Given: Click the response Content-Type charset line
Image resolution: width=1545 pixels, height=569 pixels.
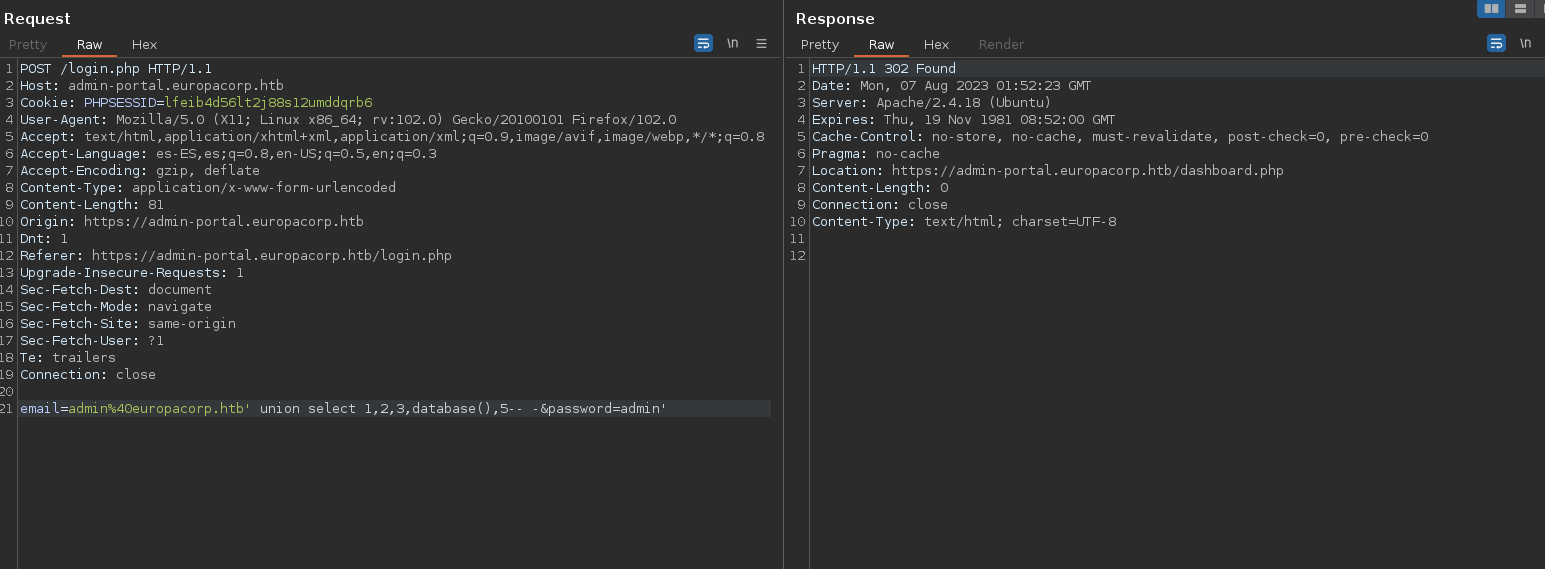Looking at the screenshot, I should [x=964, y=221].
